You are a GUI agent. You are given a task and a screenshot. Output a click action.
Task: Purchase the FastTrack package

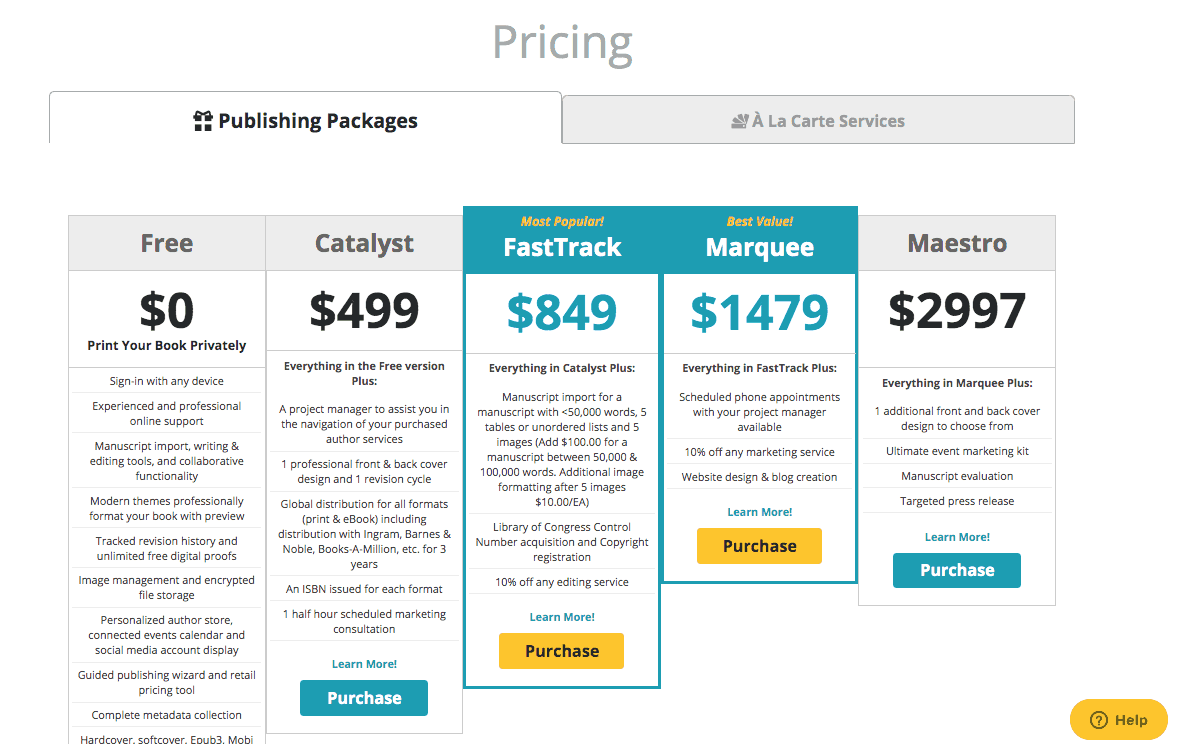pos(561,651)
